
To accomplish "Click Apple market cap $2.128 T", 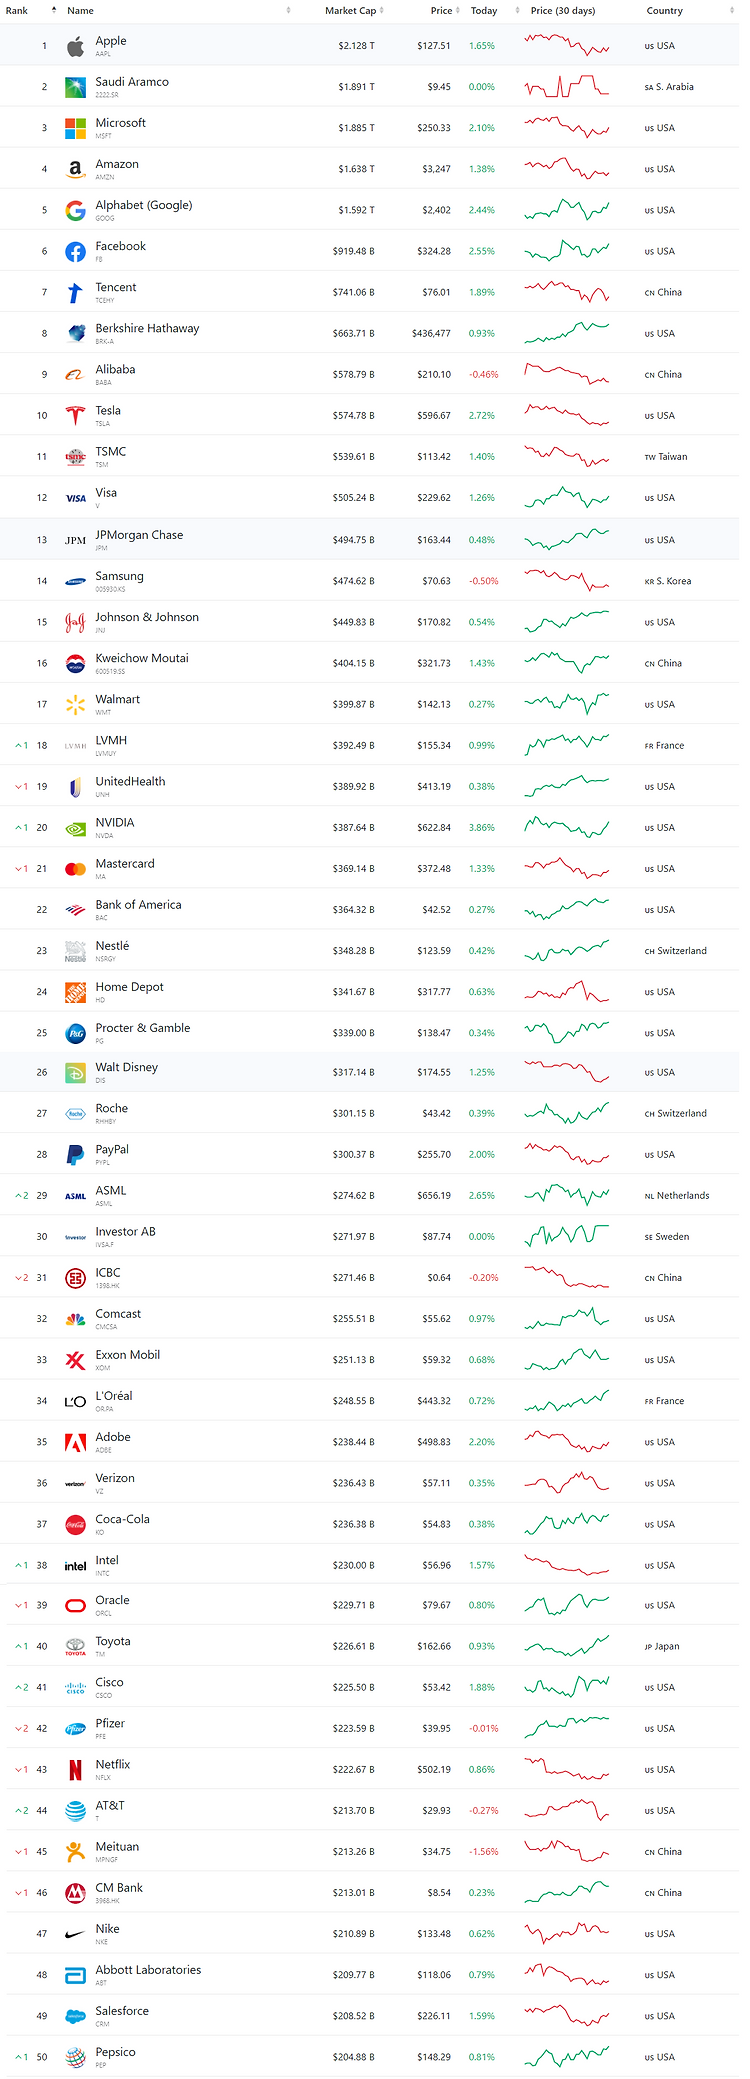I will click(x=357, y=46).
